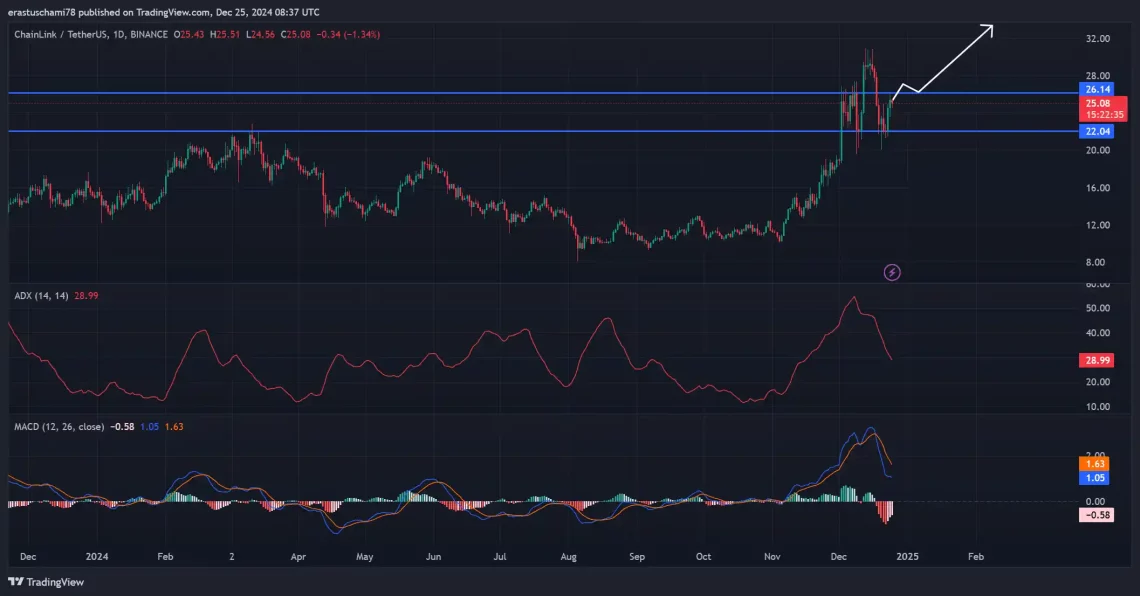
Task: Click the red current price label showing 25.08
Action: point(1096,101)
